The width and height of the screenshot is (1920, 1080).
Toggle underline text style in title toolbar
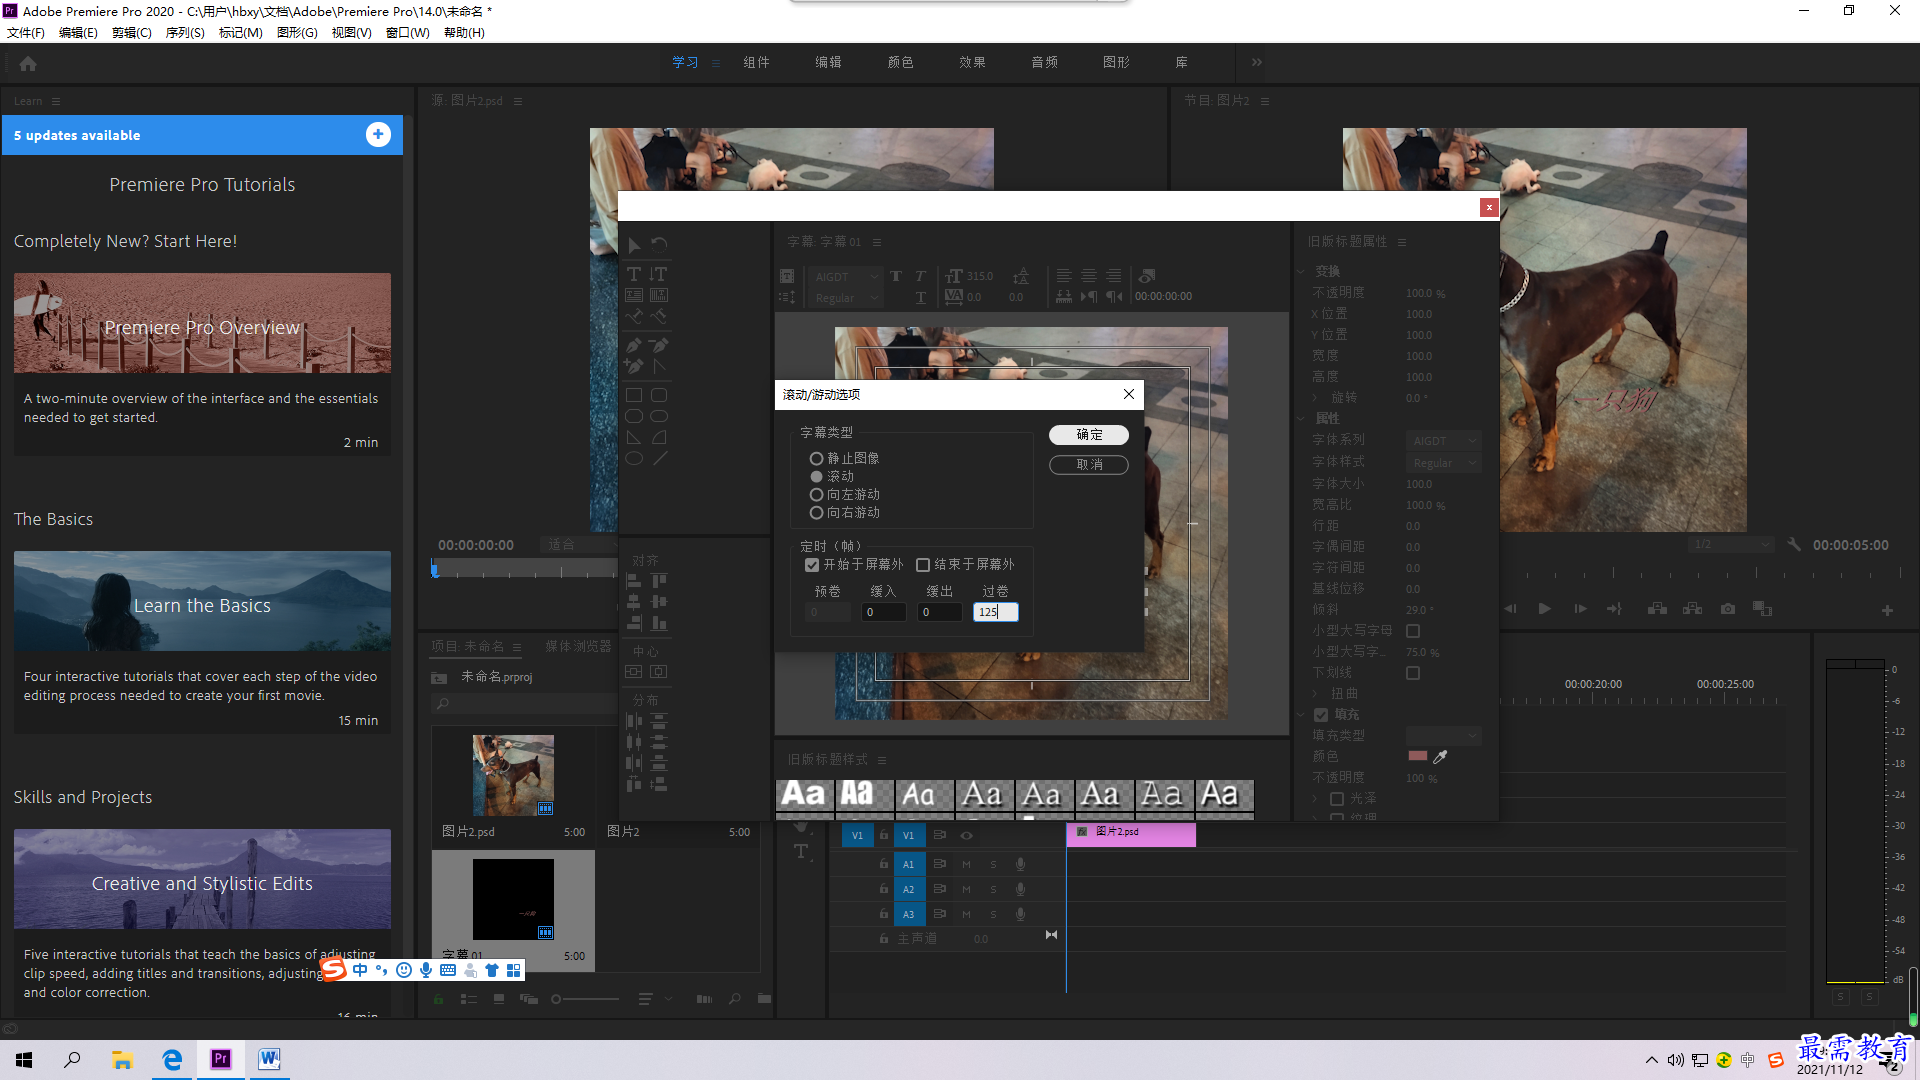pos(920,298)
